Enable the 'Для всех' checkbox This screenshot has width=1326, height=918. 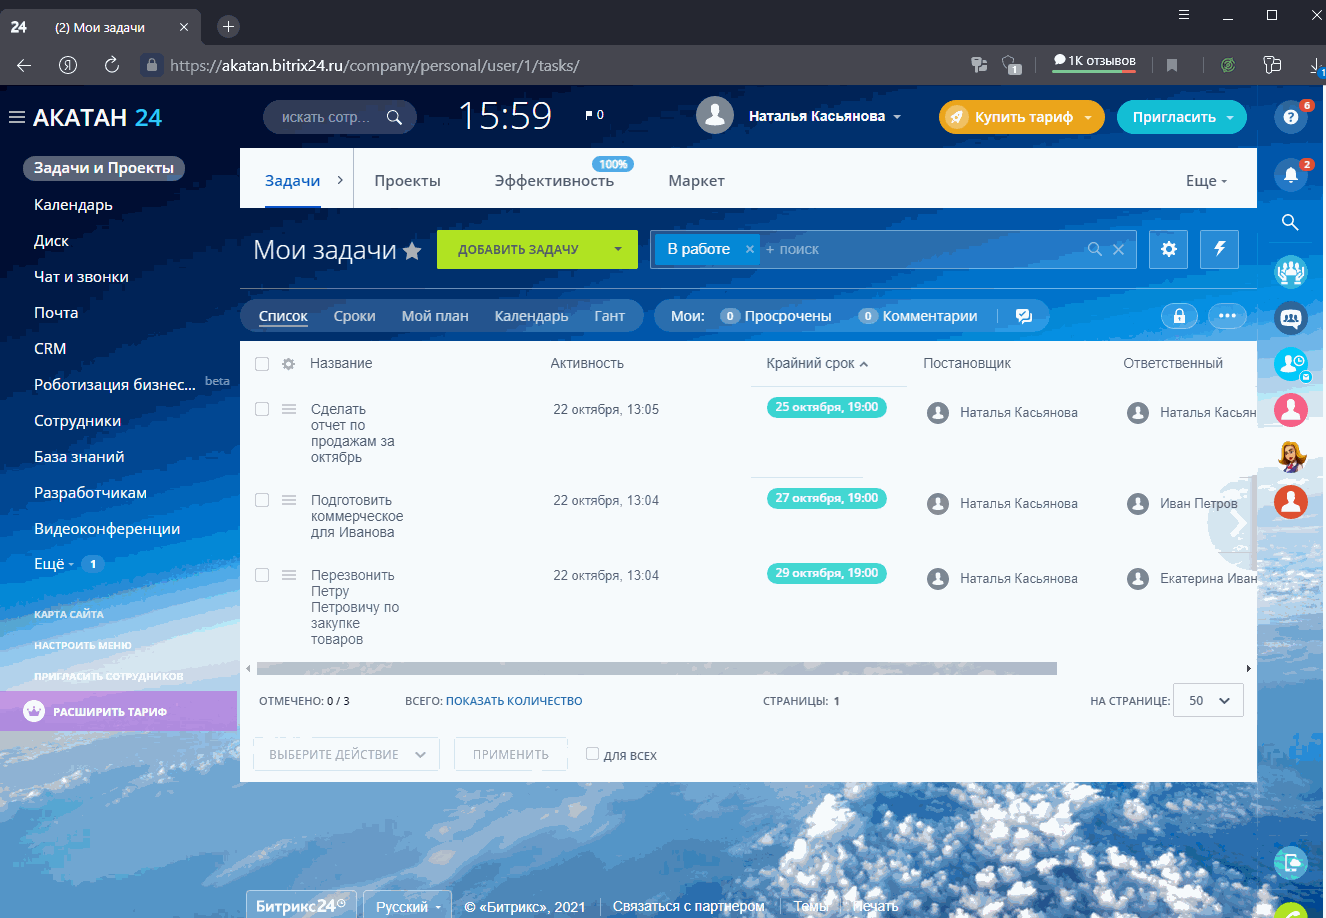point(592,754)
